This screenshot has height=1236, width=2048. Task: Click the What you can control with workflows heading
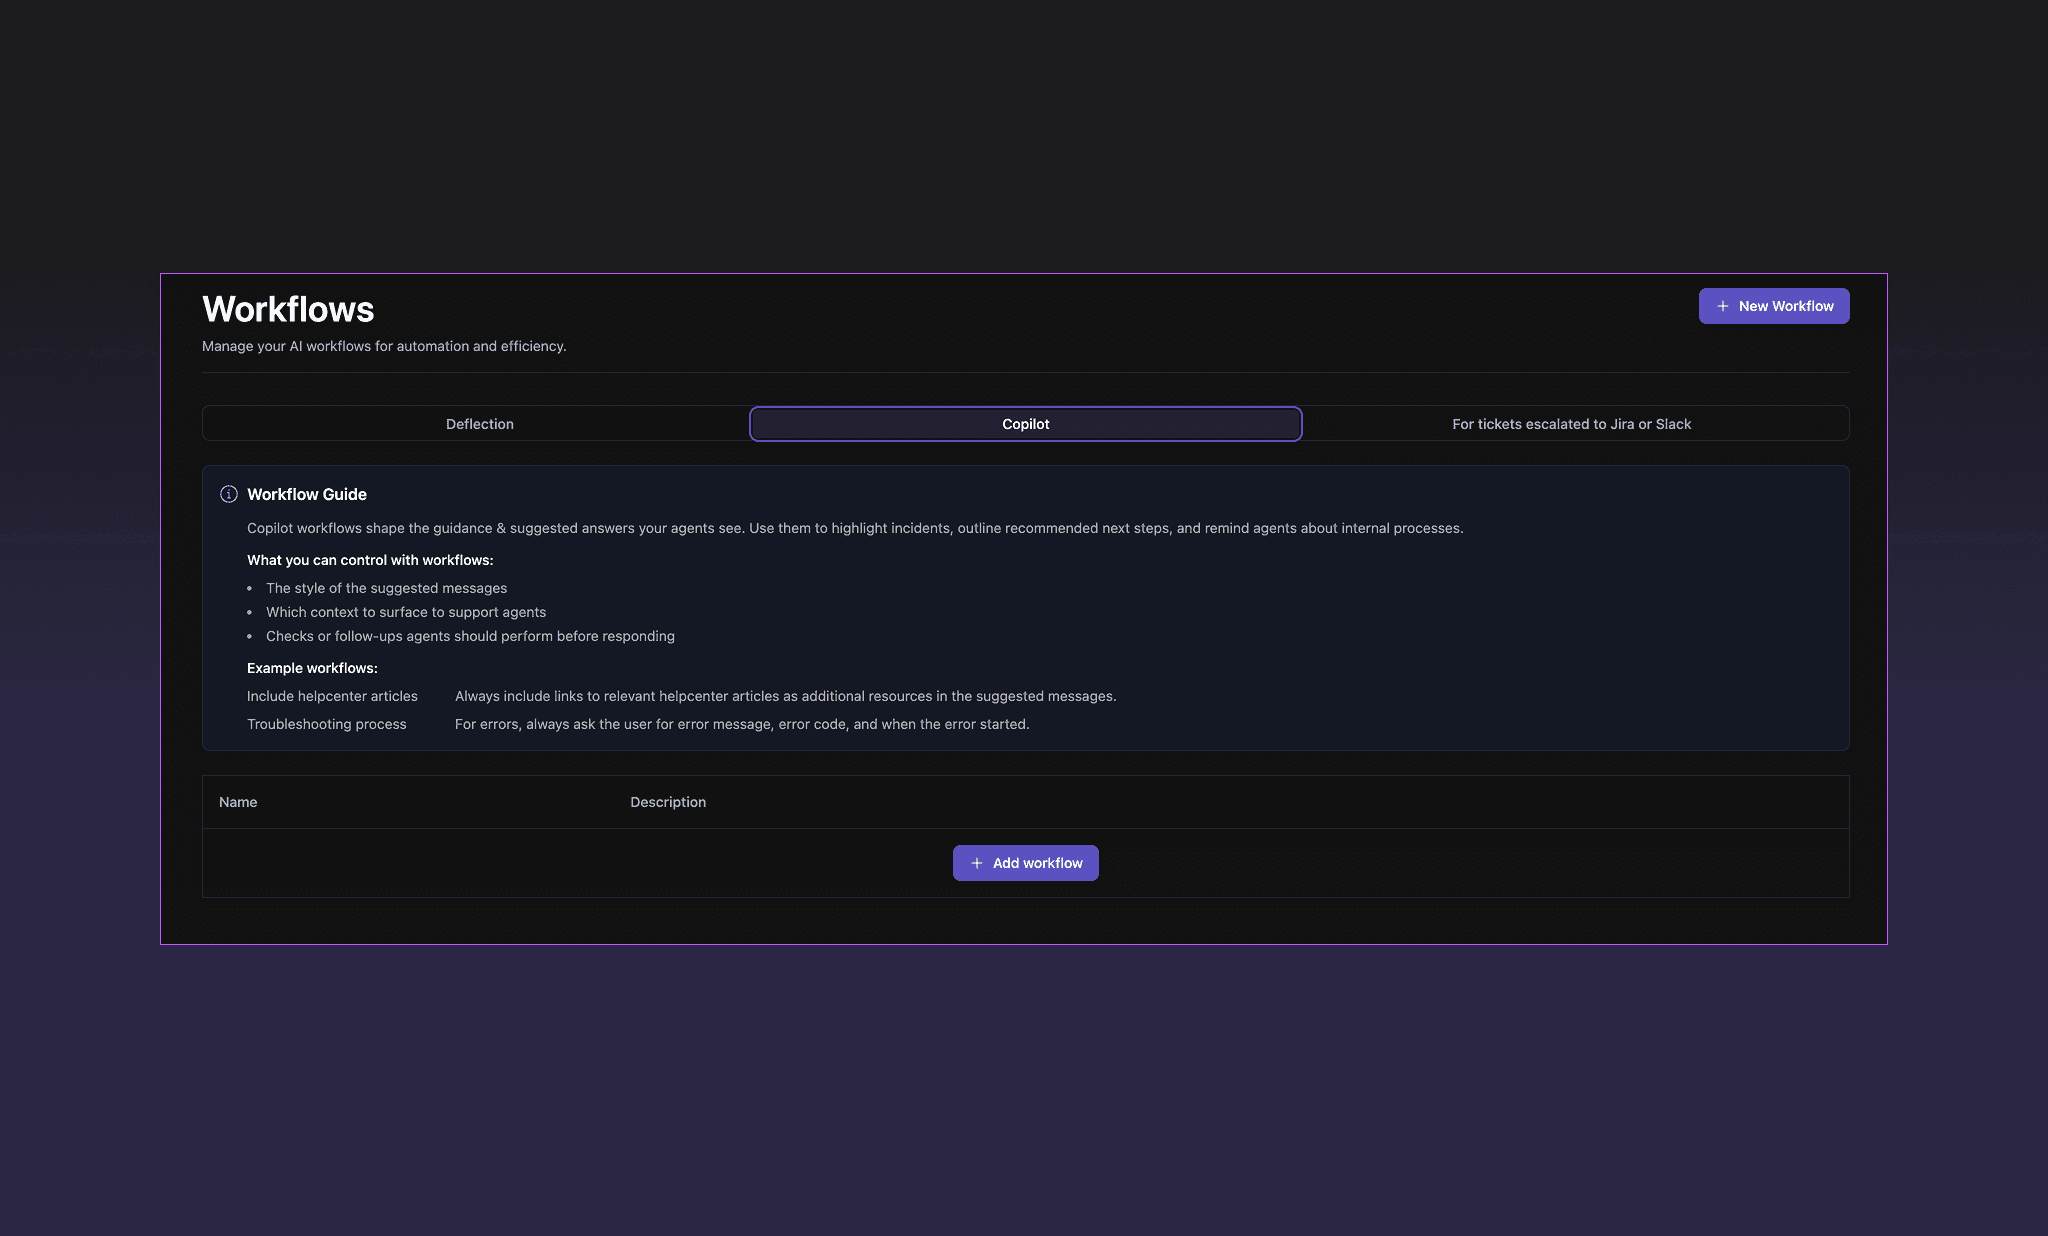click(369, 560)
